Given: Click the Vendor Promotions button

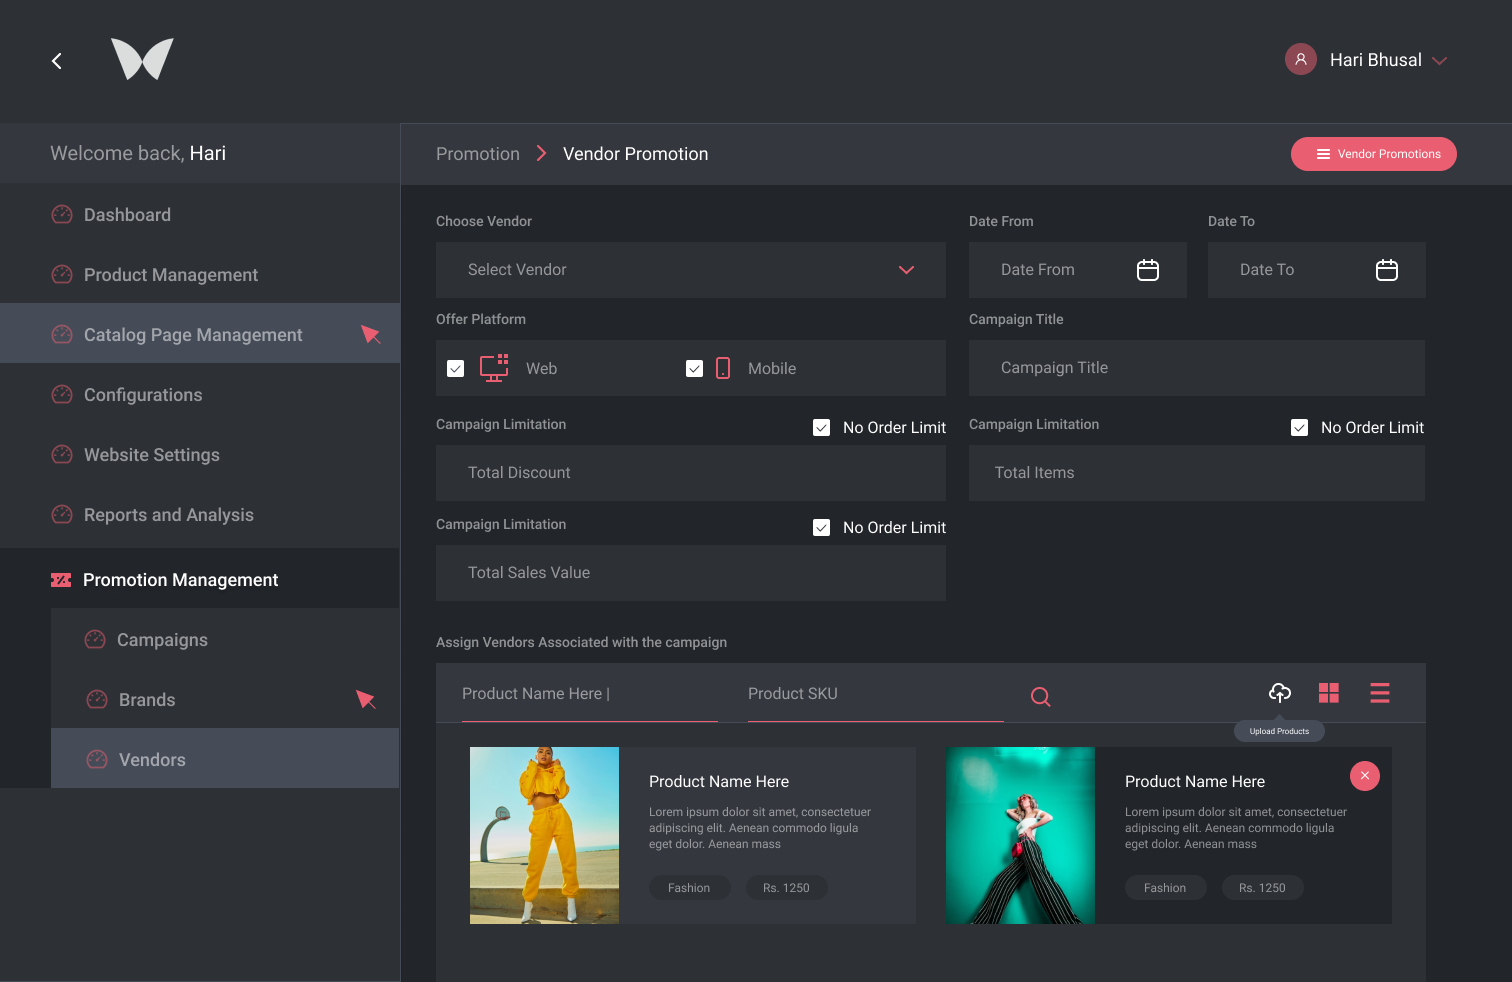Looking at the screenshot, I should (x=1373, y=154).
